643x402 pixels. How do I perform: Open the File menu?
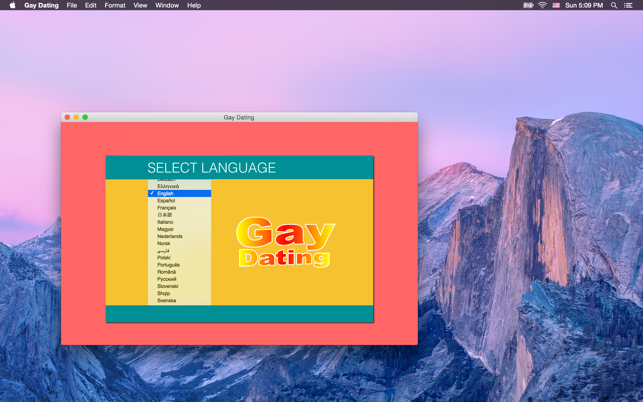coord(72,5)
